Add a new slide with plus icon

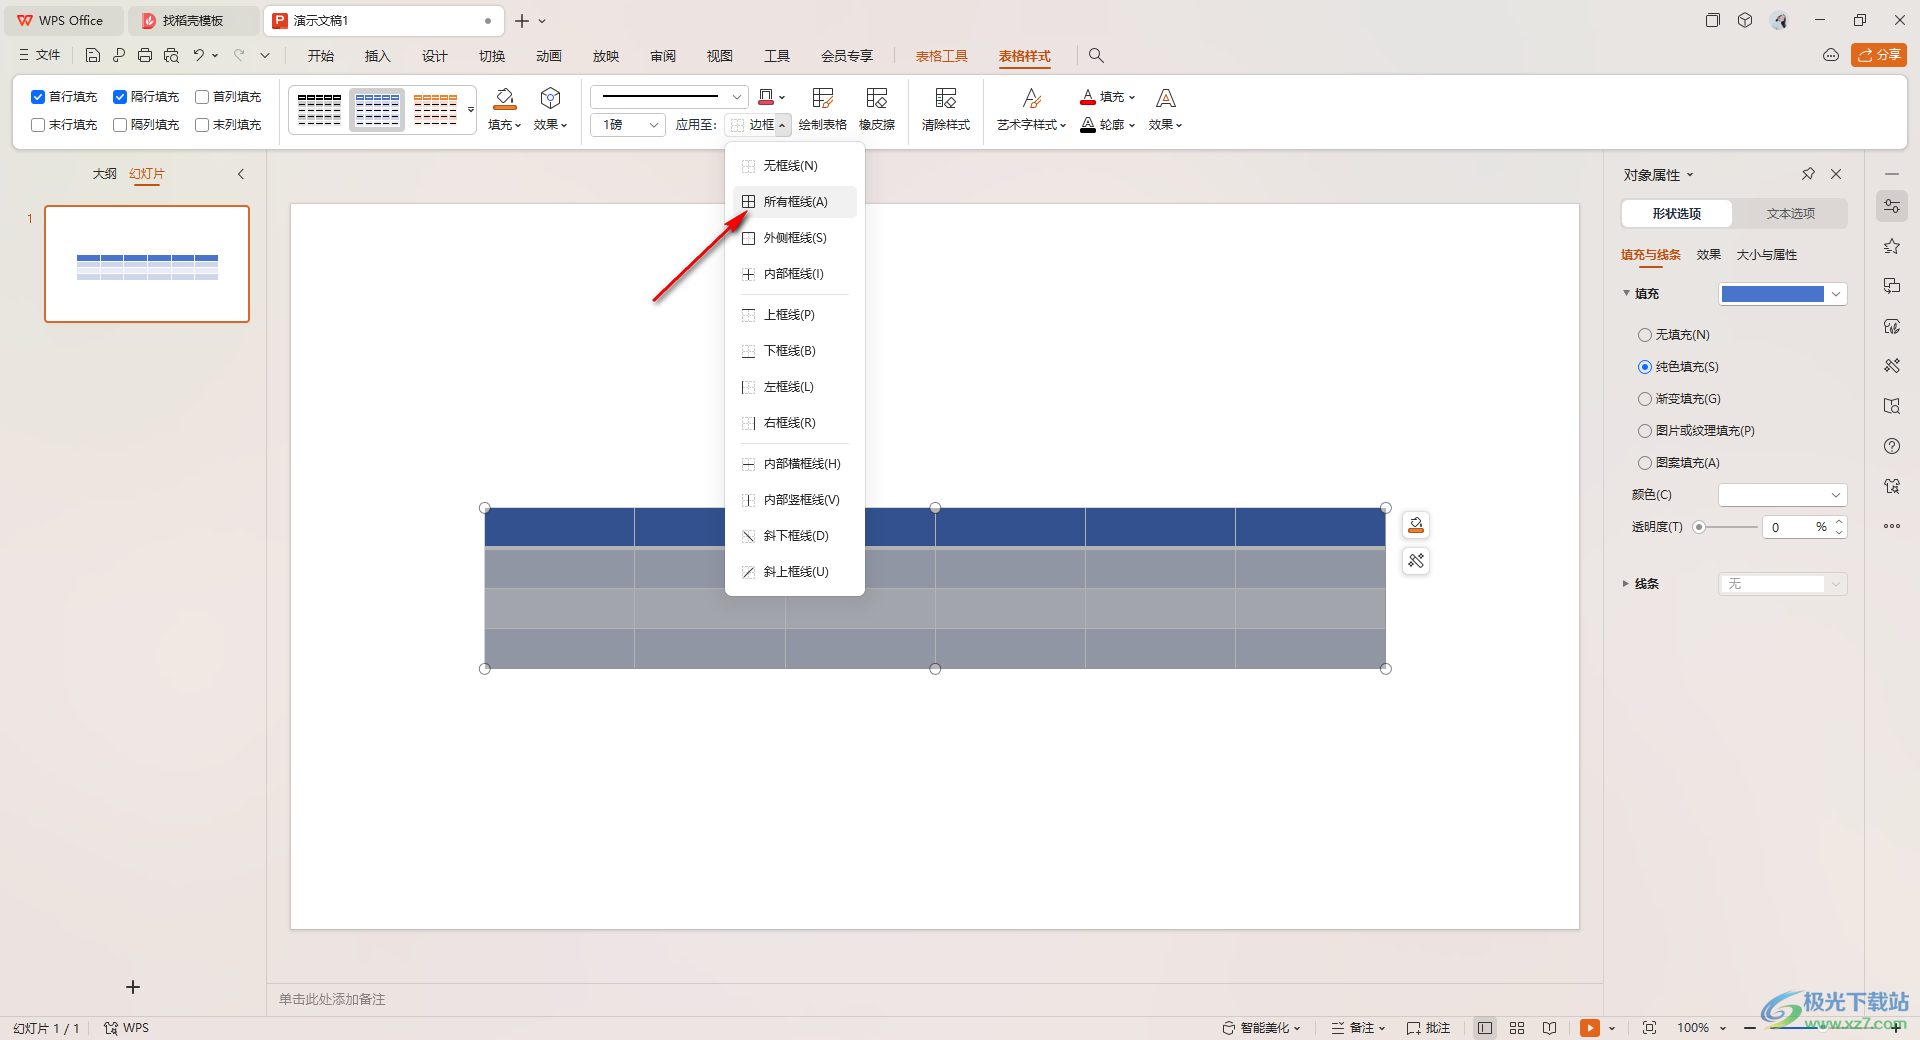click(133, 987)
